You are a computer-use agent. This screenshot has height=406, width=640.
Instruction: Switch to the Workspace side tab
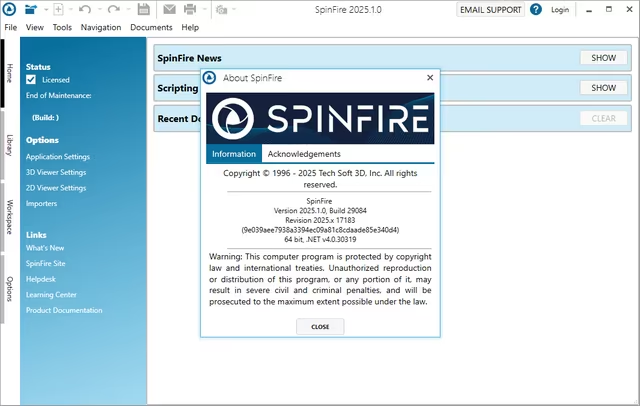[x=9, y=217]
